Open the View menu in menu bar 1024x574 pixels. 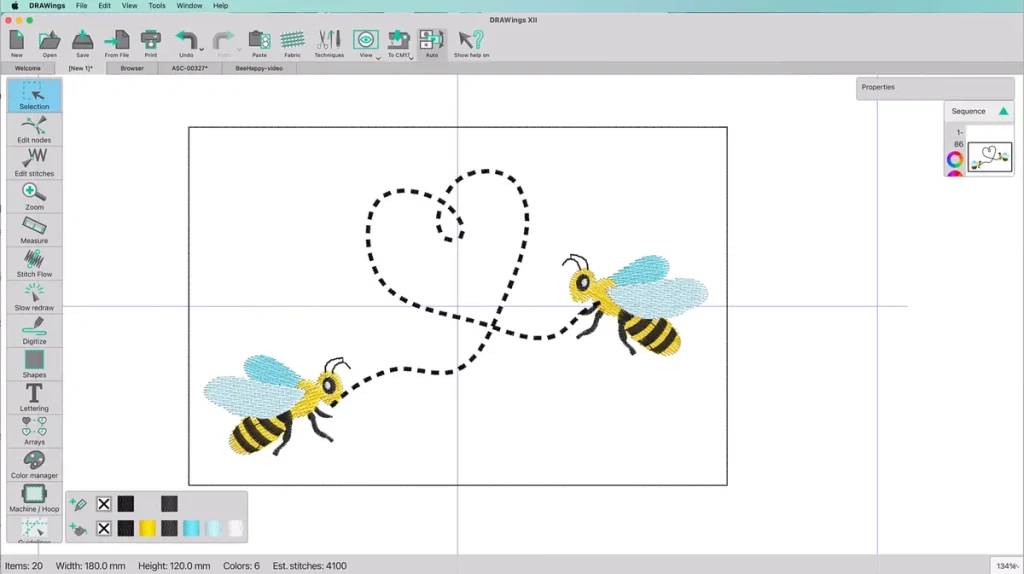point(129,5)
